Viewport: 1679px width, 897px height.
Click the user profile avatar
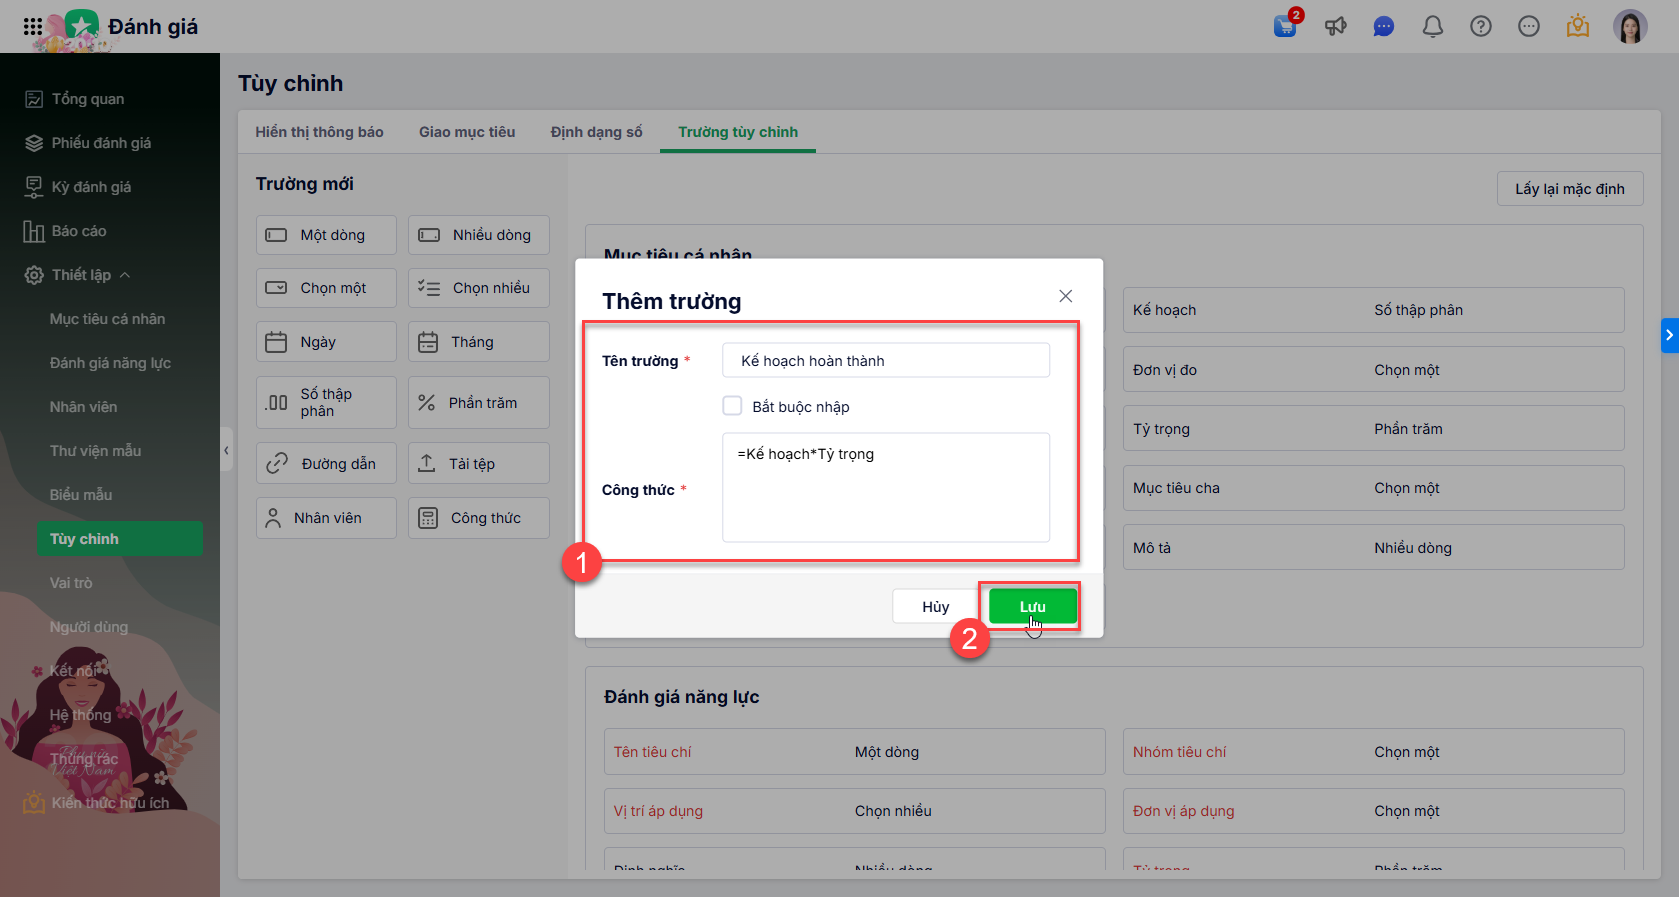(1630, 27)
